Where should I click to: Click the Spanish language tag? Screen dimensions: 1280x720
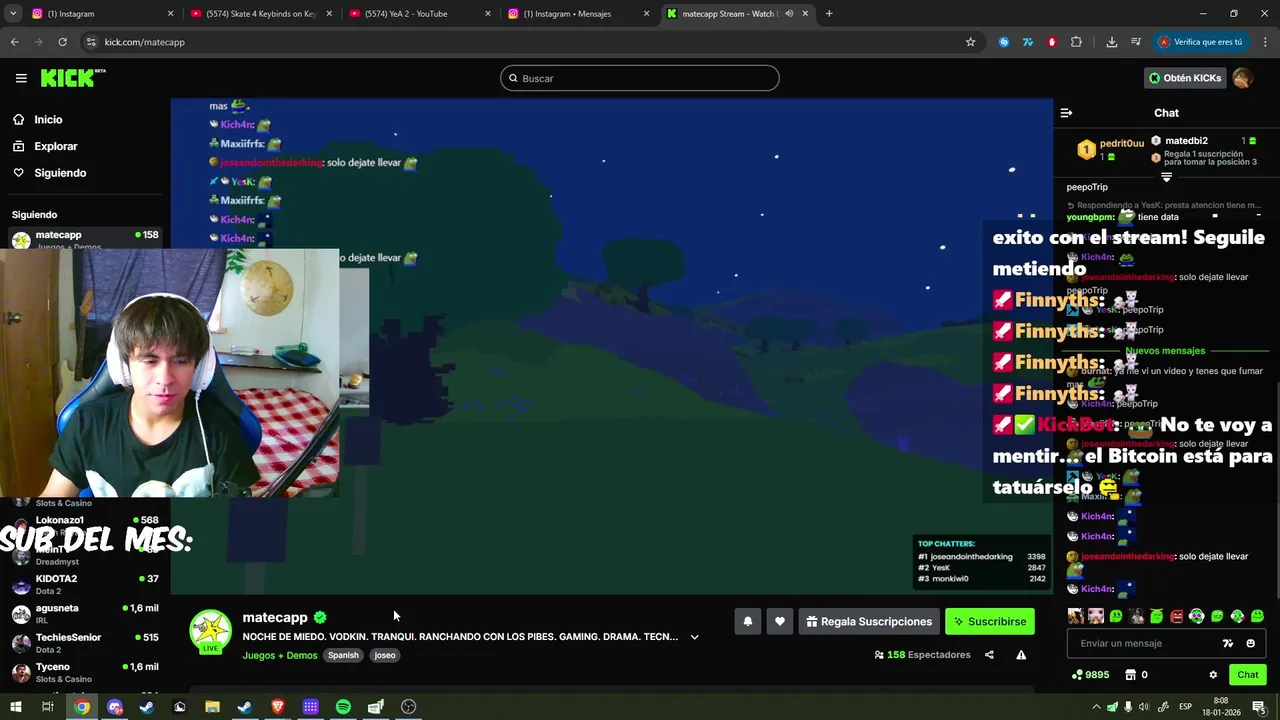[343, 656]
